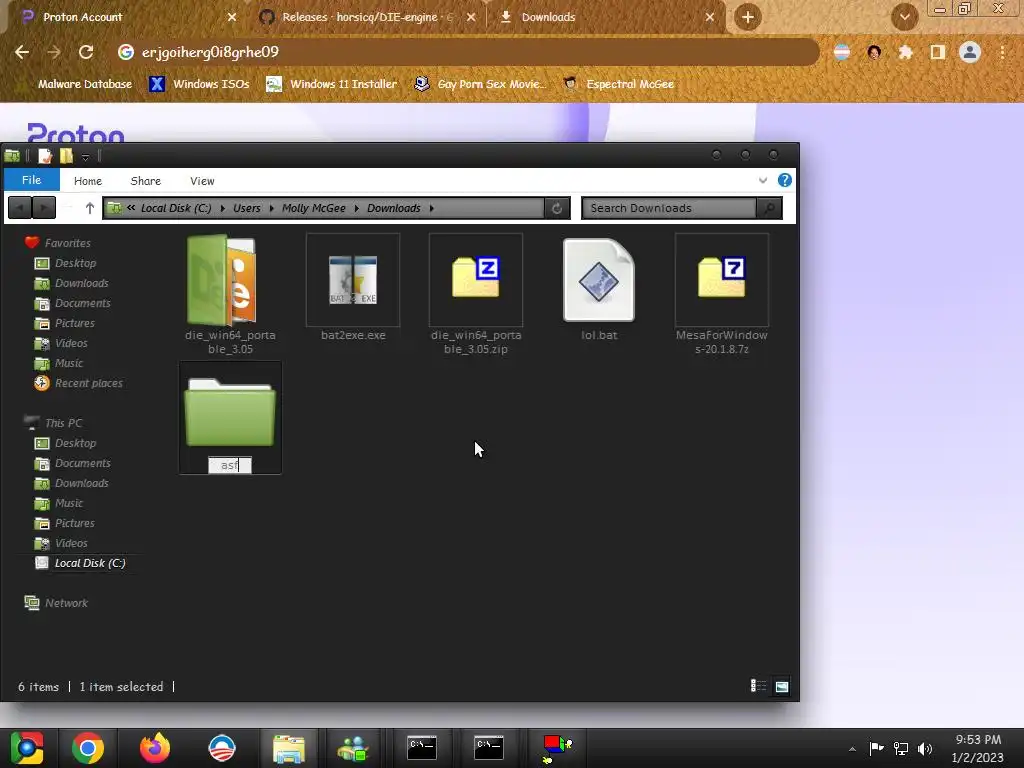Viewport: 1024px width, 768px height.
Task: Go up one folder level
Action: (x=89, y=208)
